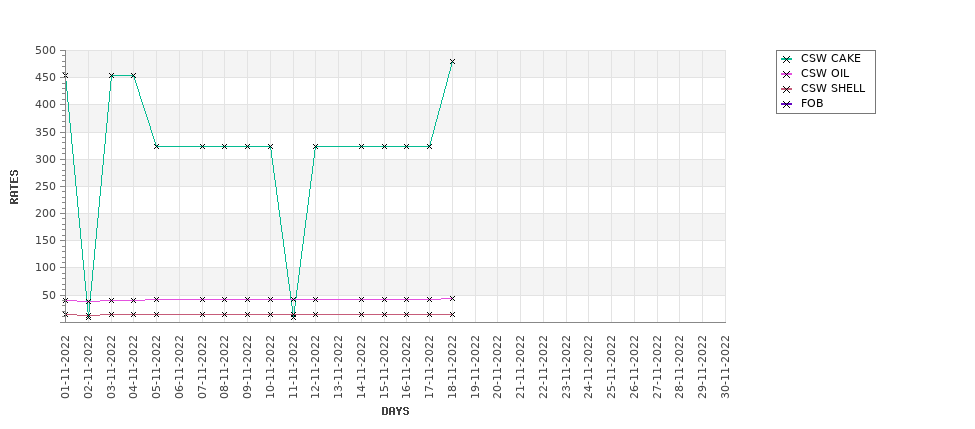Screen dimensions: 975x429
Task: Click CSW CAKE data point on 12-11-2022
Action: pyautogui.click(x=315, y=146)
